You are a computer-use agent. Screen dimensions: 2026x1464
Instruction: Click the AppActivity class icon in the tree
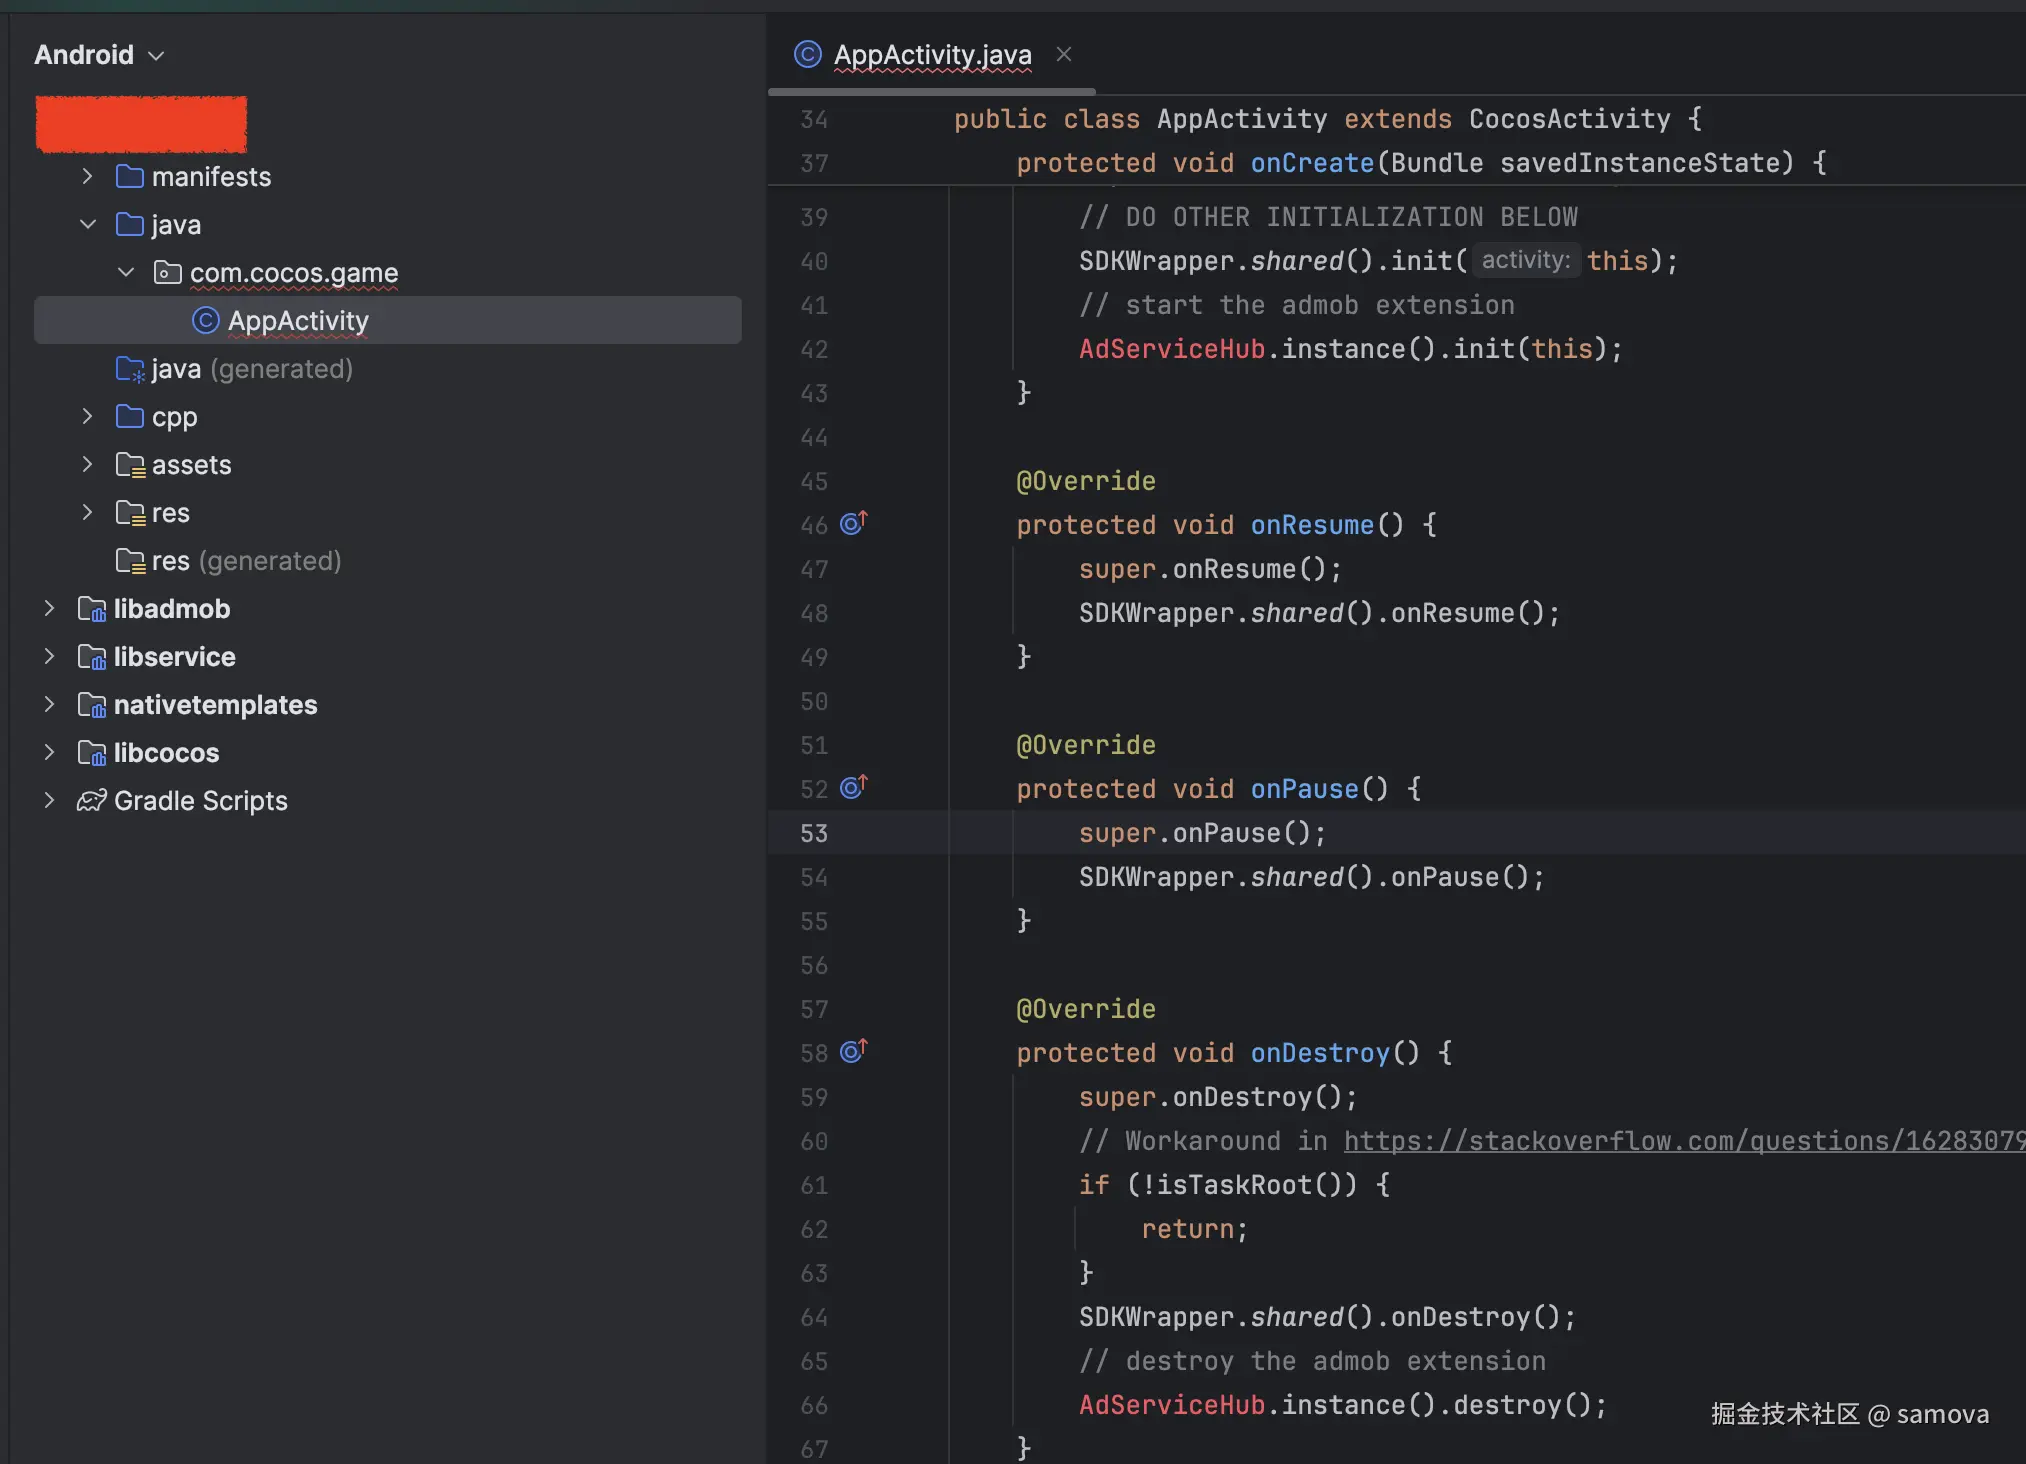click(205, 320)
